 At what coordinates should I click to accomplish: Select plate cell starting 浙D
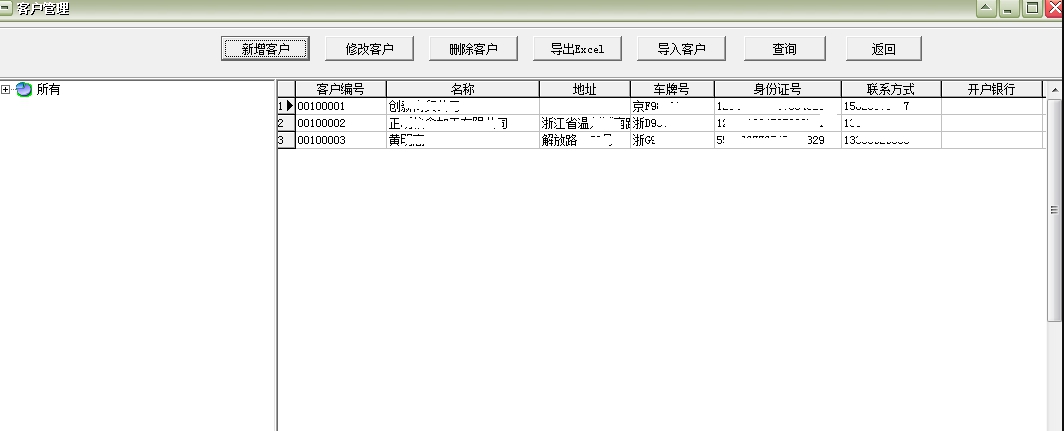pyautogui.click(x=672, y=123)
